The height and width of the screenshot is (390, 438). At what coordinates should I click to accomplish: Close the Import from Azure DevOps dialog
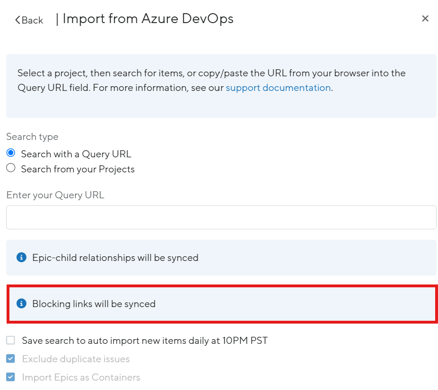(425, 18)
